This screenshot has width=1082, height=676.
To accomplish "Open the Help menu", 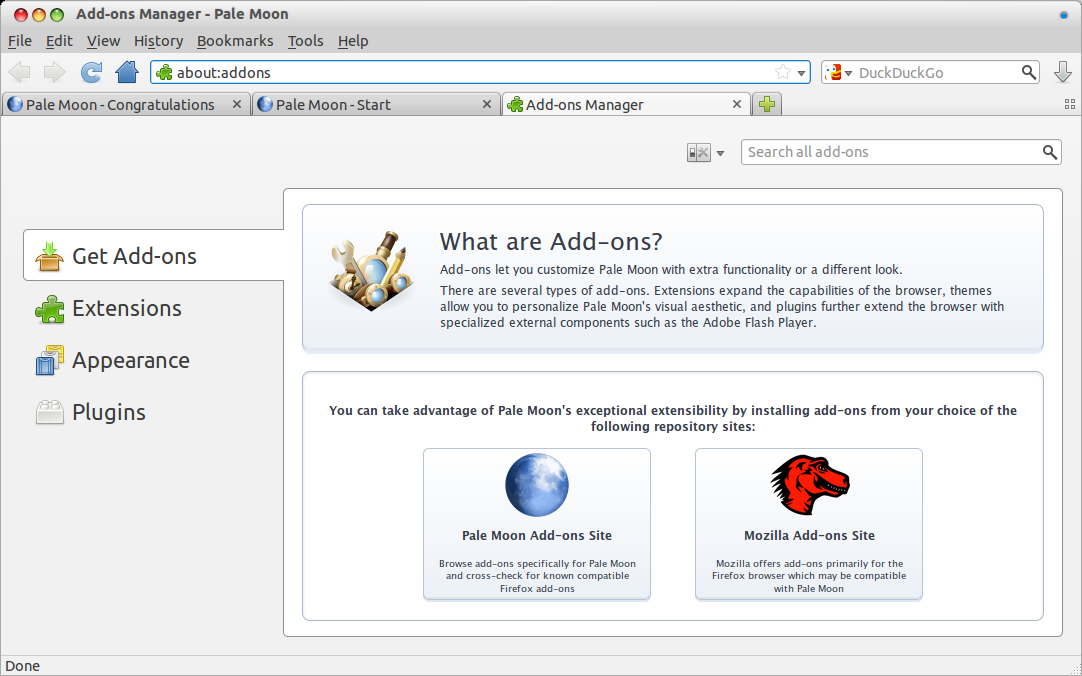I will tap(353, 41).
